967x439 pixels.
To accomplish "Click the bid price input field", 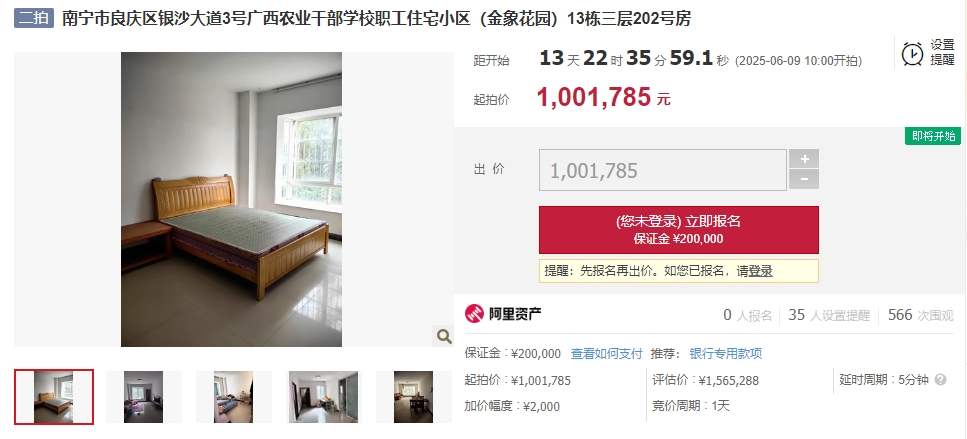I will point(663,170).
